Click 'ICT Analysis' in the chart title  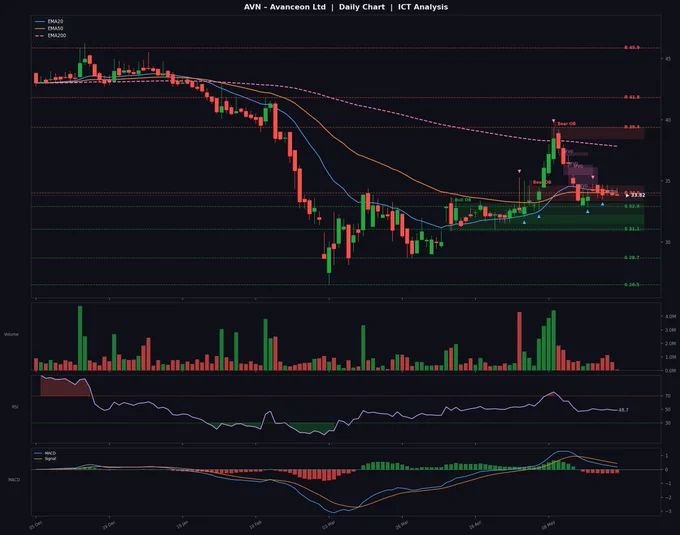[423, 7]
